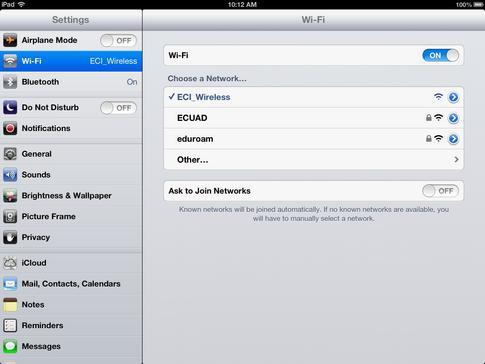Open the General settings section
Image resolution: width=485 pixels, height=364 pixels.
tap(71, 154)
